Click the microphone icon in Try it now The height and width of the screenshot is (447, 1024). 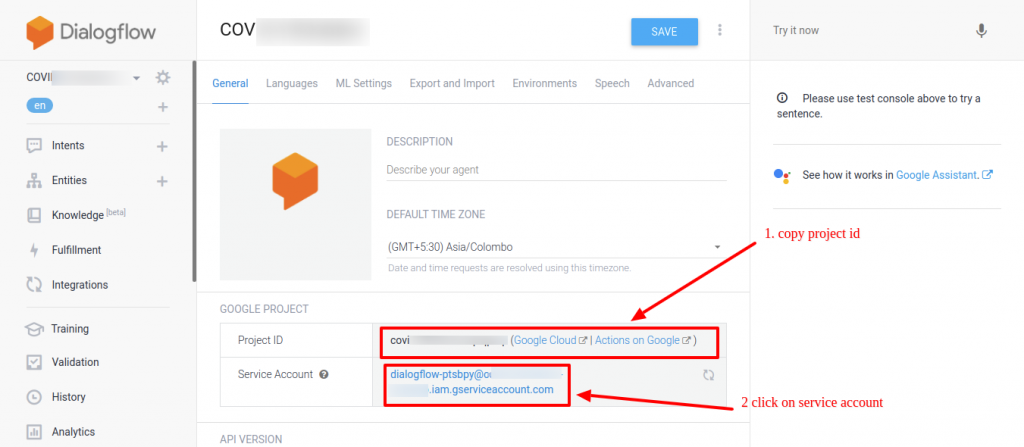pos(981,31)
